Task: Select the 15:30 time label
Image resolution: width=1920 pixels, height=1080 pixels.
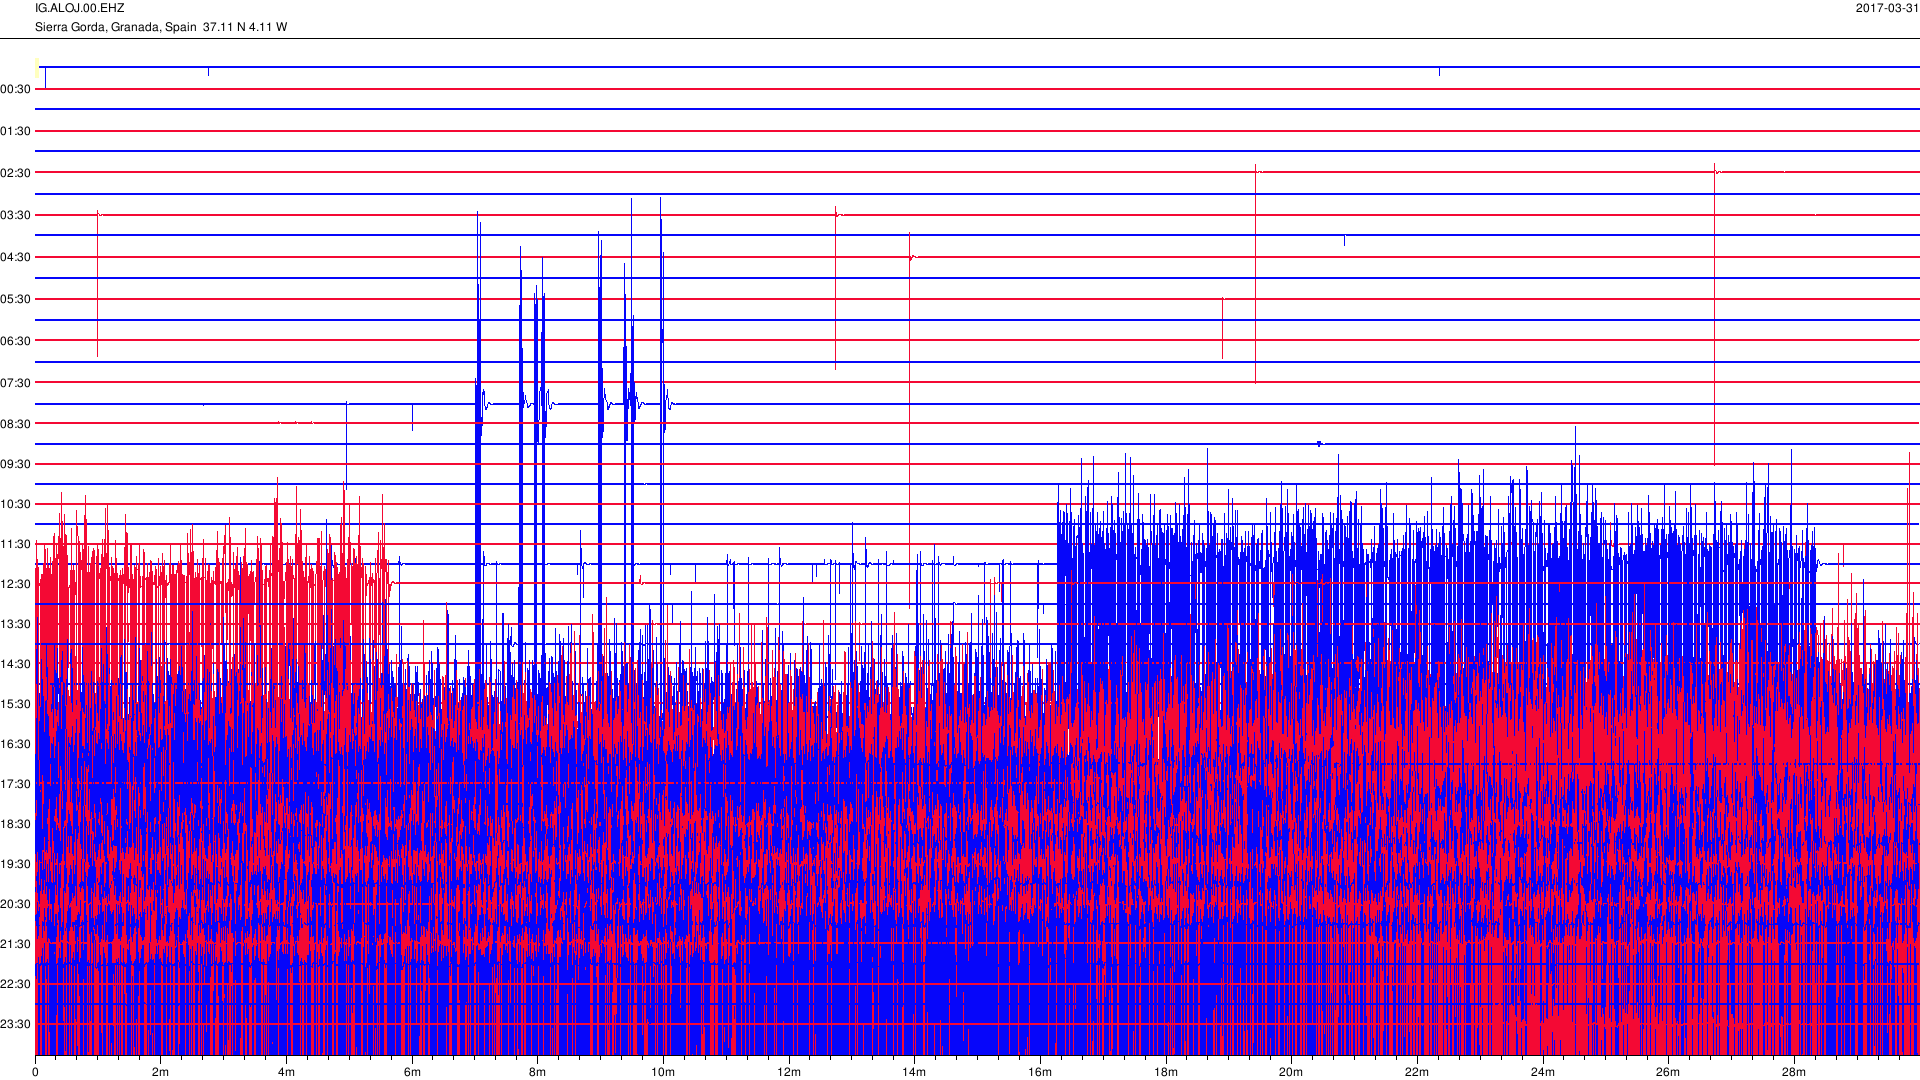Action: (x=16, y=704)
